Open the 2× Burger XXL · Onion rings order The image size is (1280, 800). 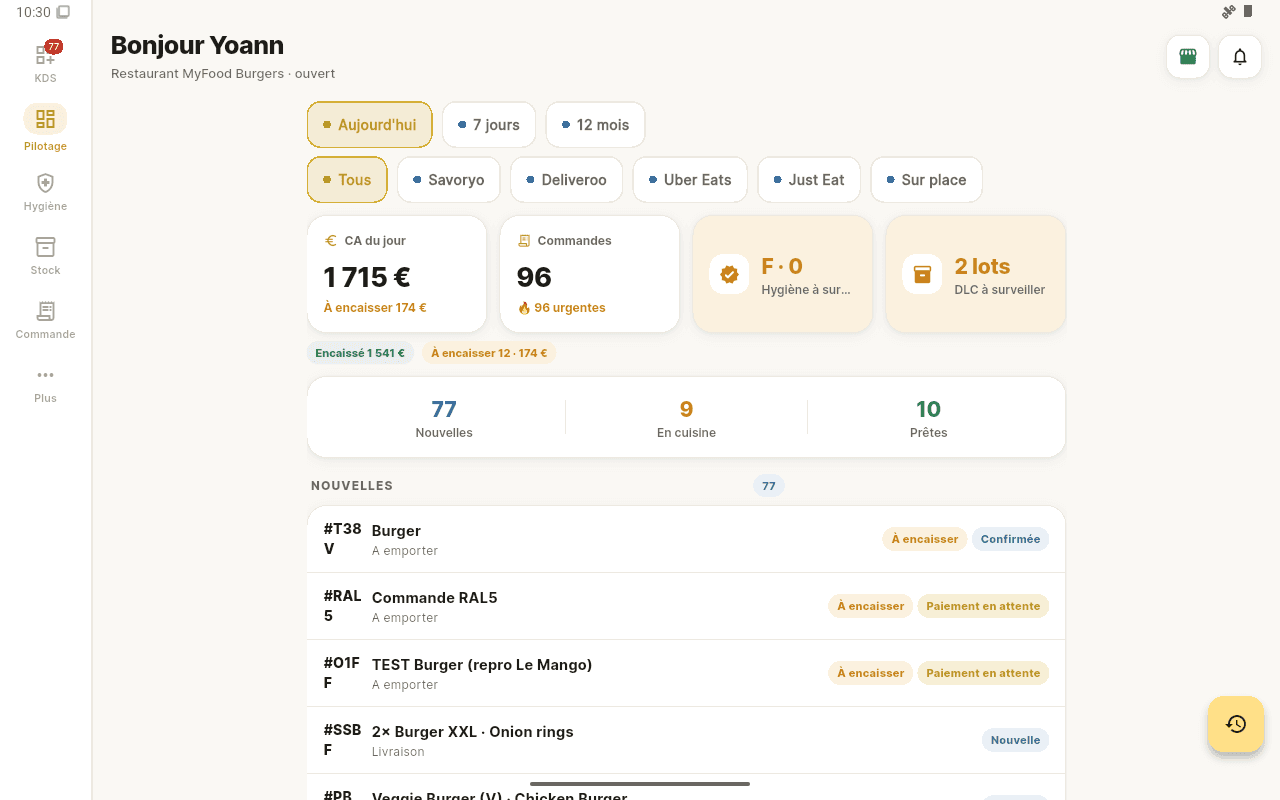(686, 740)
